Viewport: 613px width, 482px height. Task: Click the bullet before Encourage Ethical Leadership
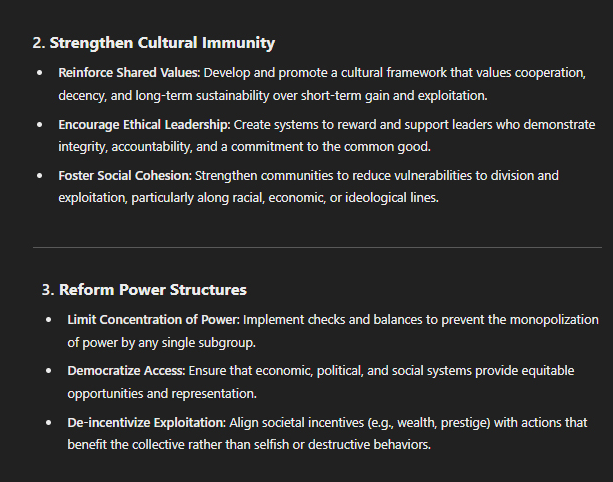(39, 125)
